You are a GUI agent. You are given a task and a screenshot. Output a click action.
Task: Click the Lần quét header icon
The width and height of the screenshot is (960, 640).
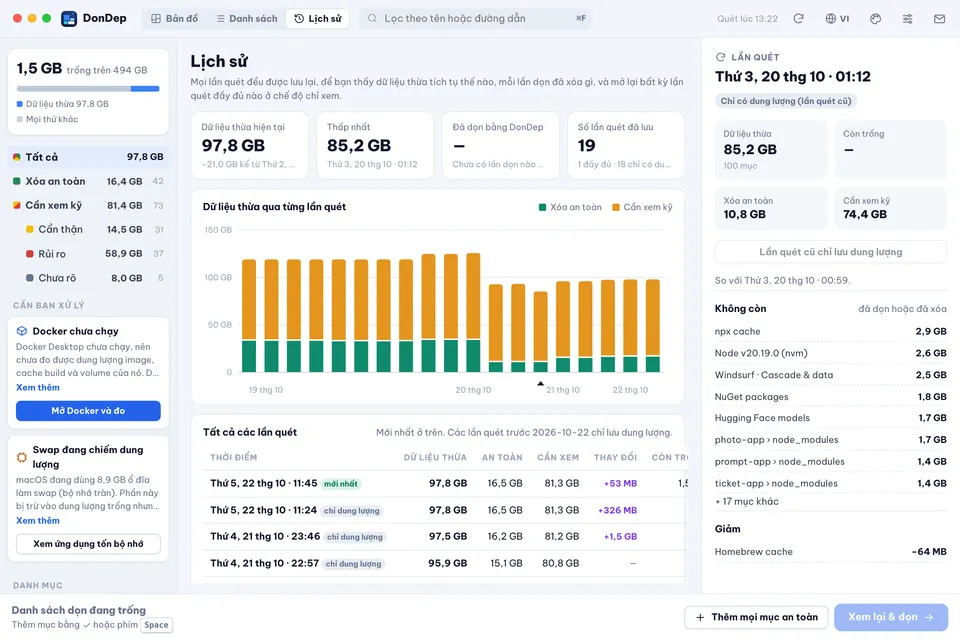tap(720, 57)
